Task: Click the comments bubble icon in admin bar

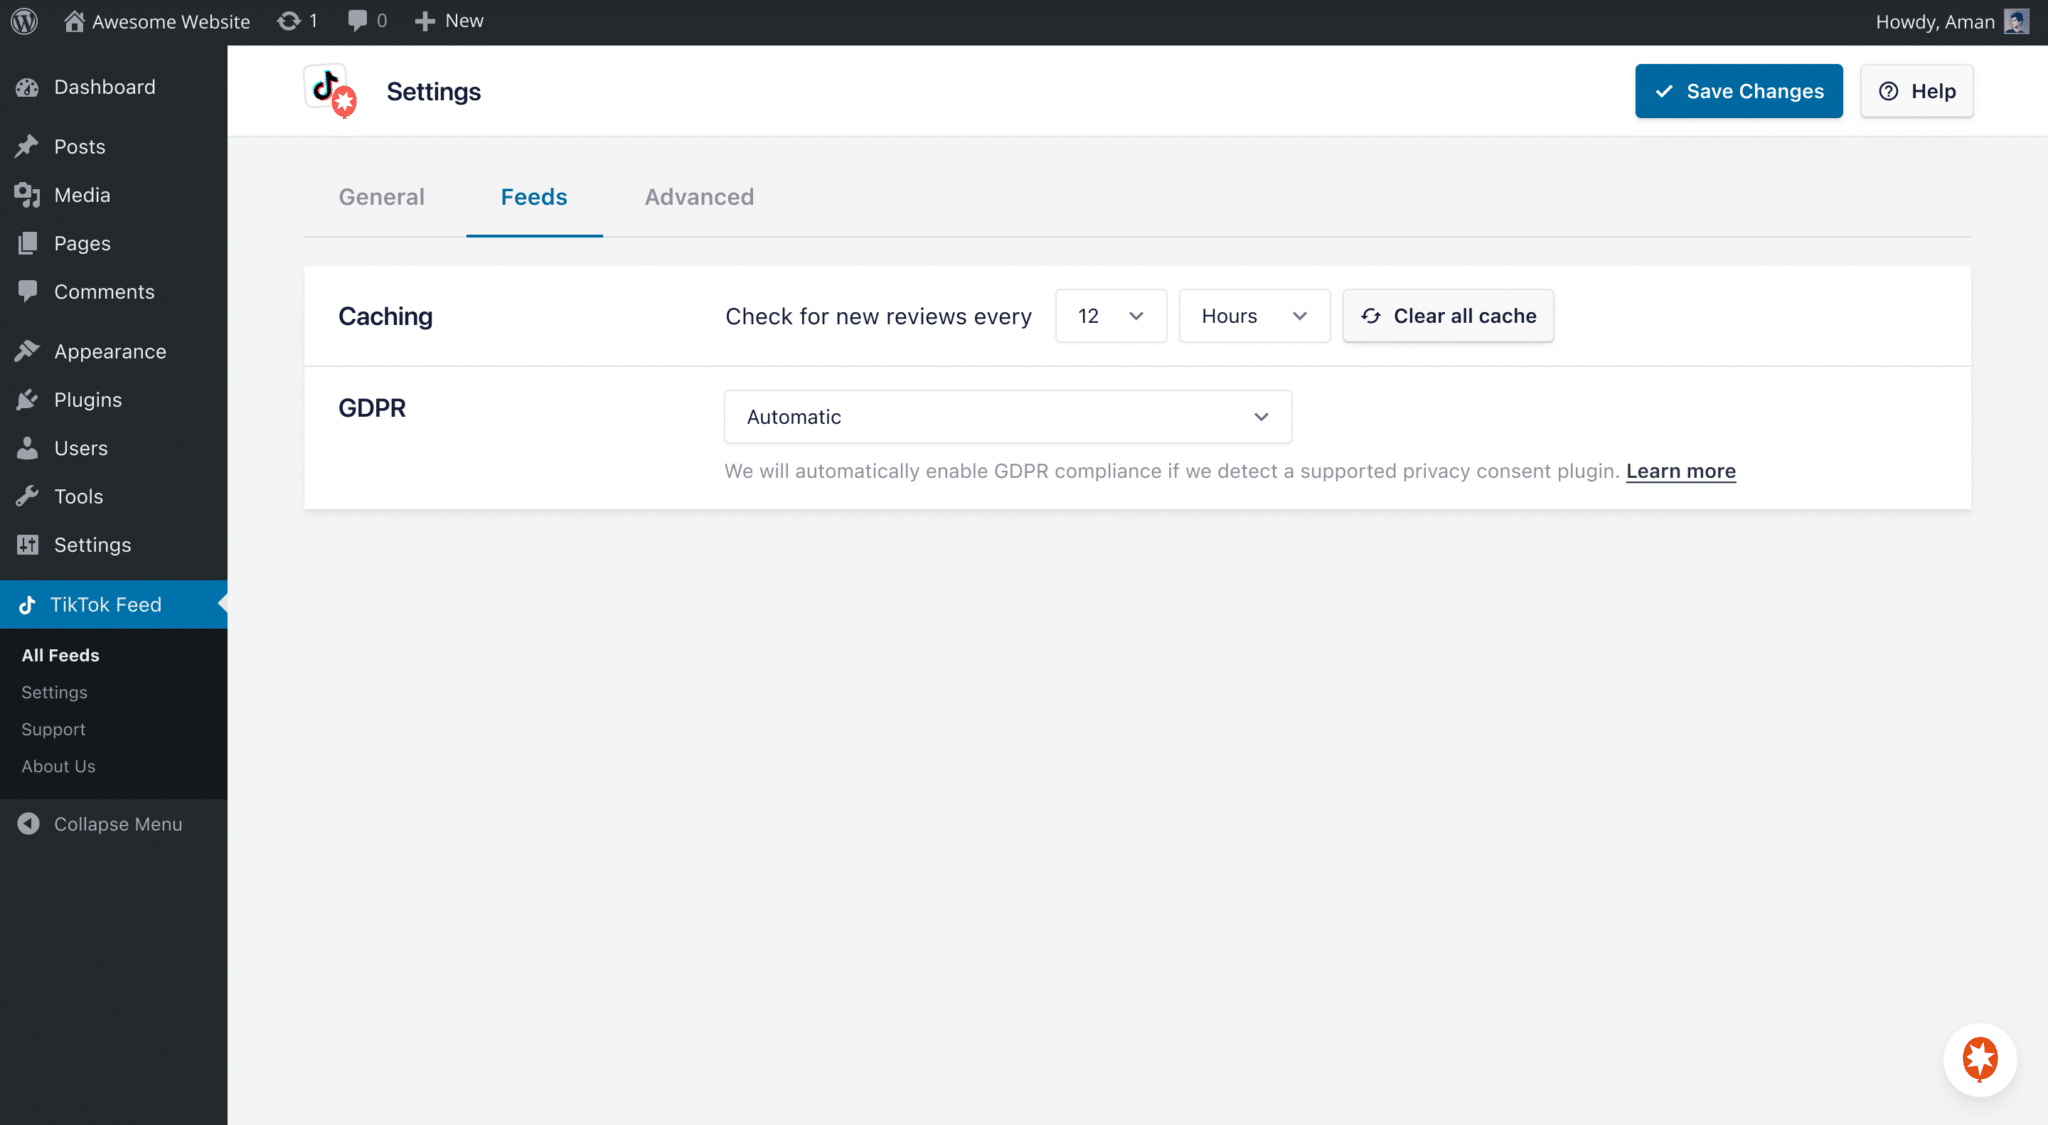Action: click(357, 21)
